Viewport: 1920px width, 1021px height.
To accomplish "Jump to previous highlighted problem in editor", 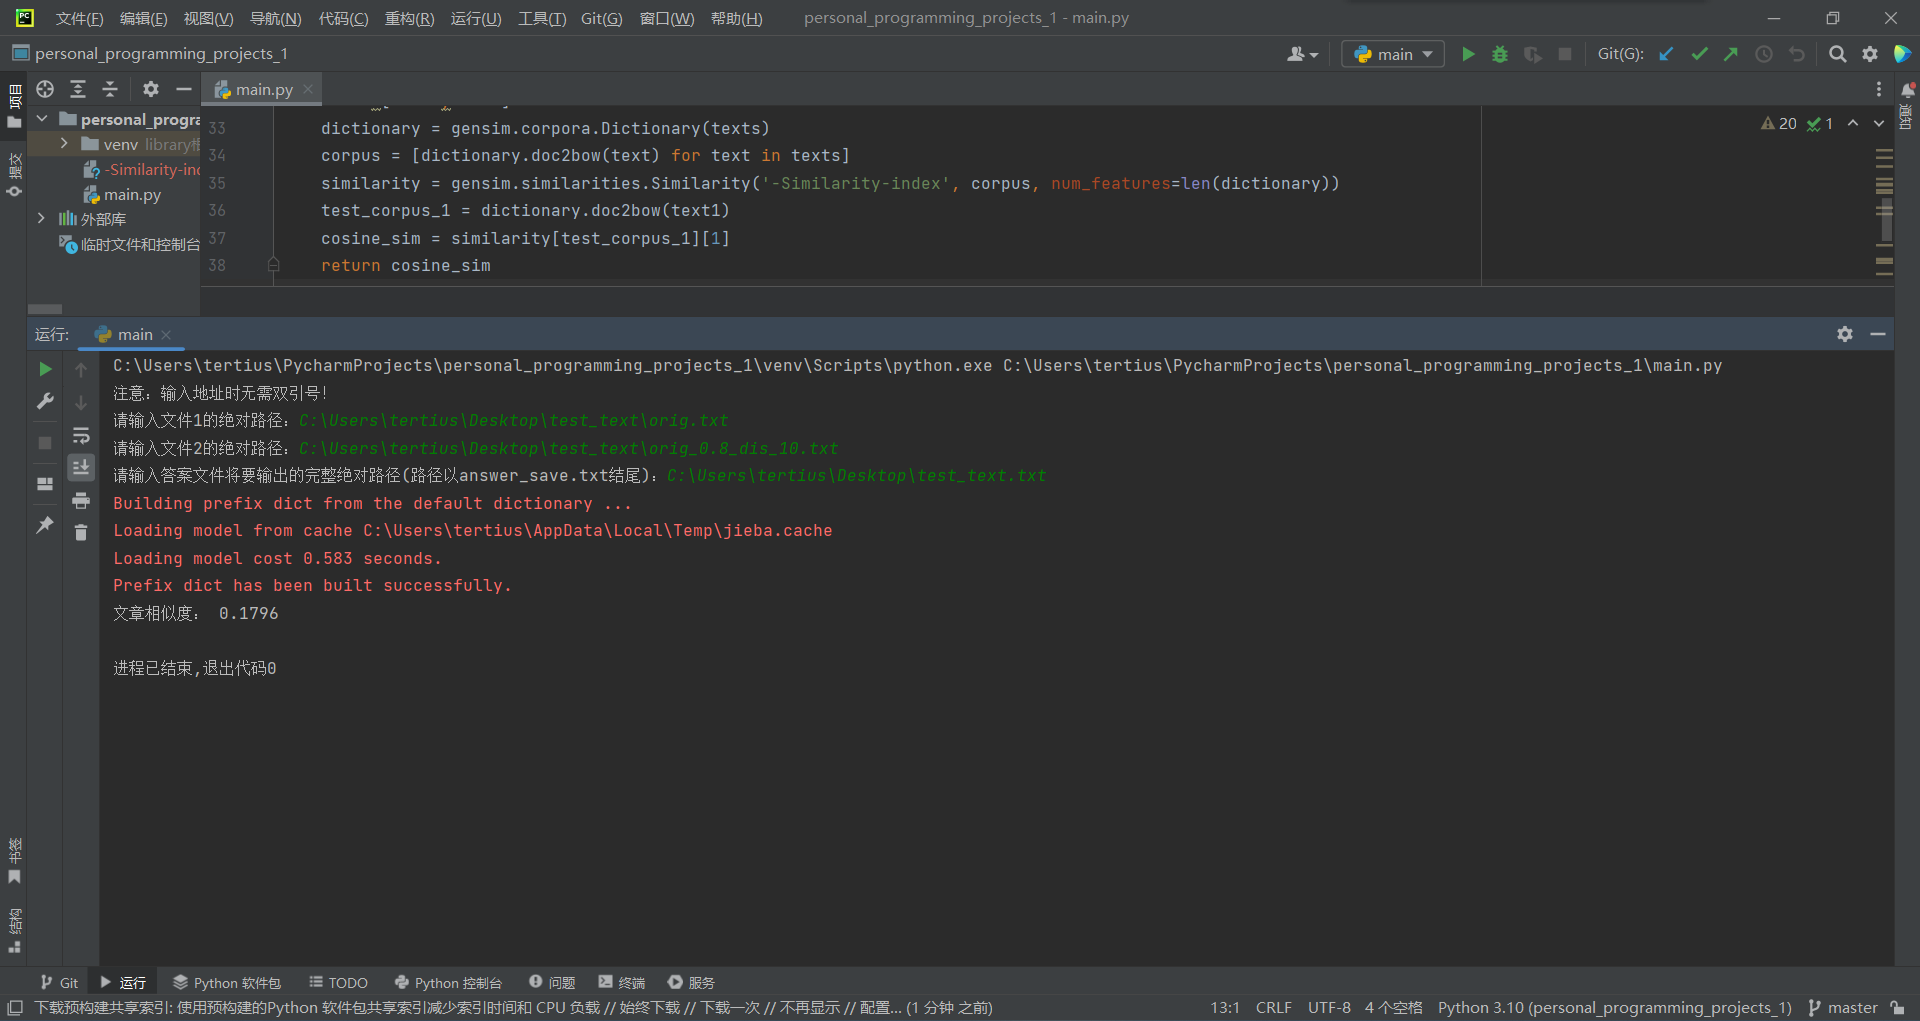I will (1853, 123).
